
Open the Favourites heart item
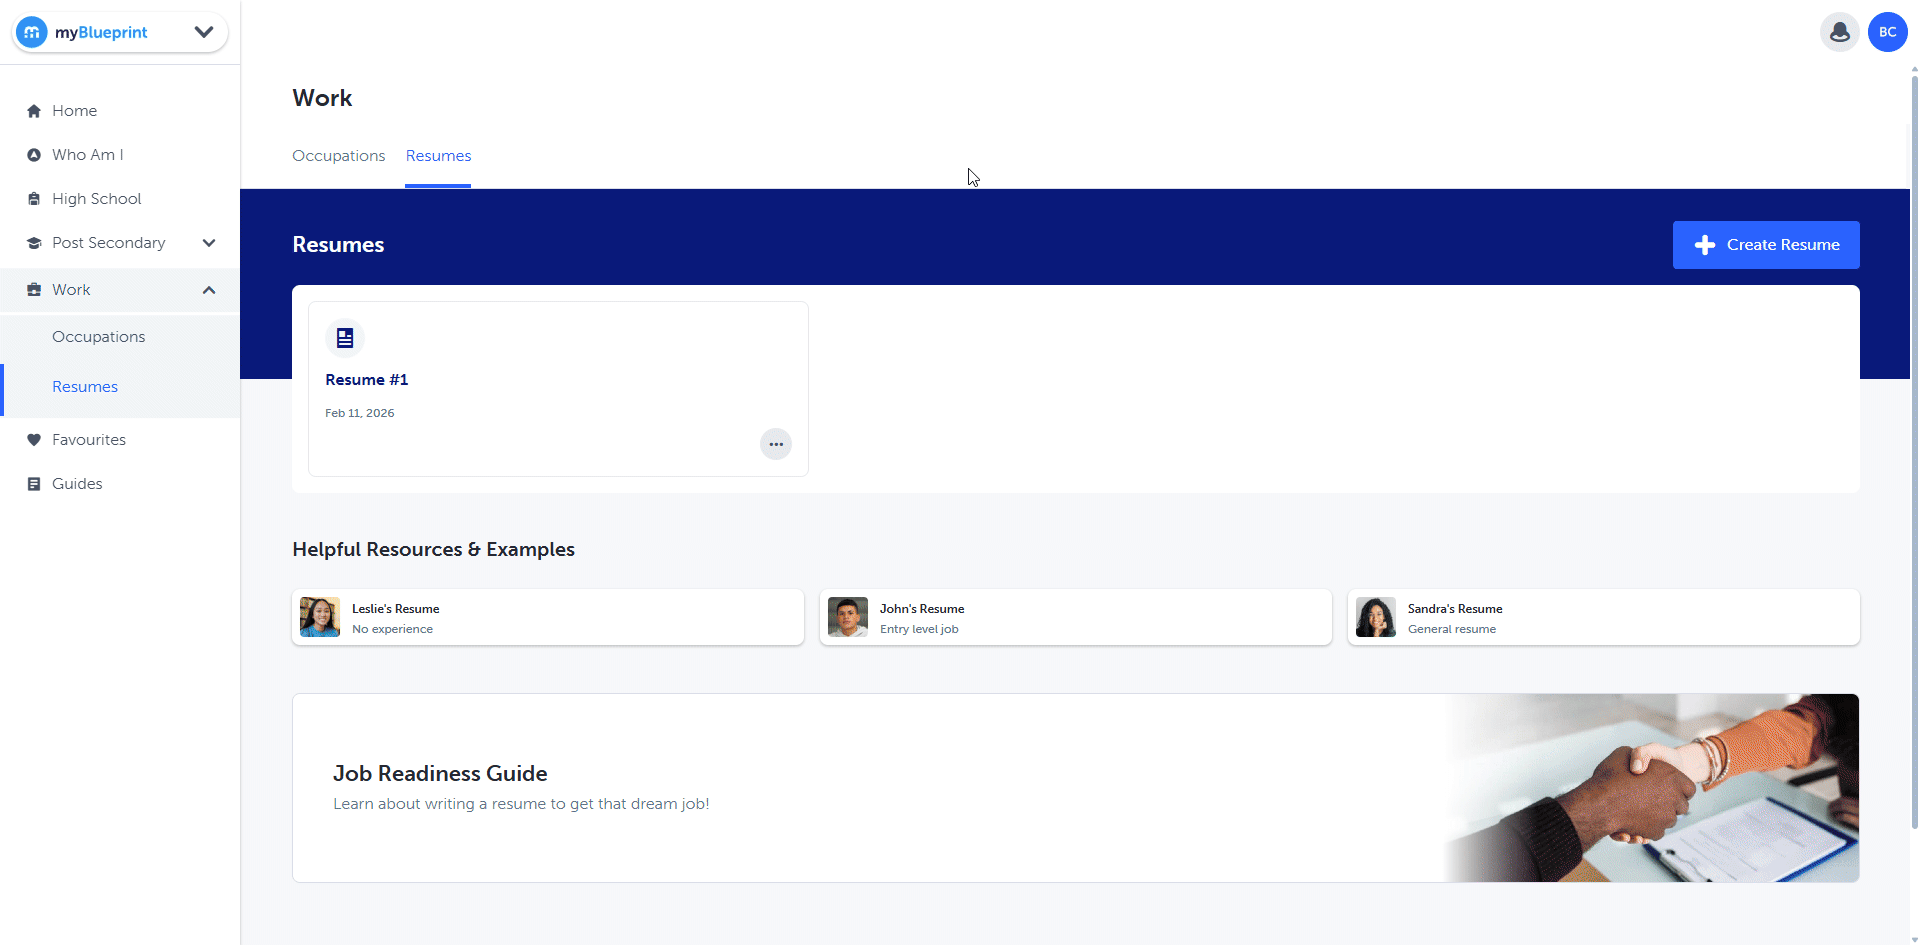[88, 440]
